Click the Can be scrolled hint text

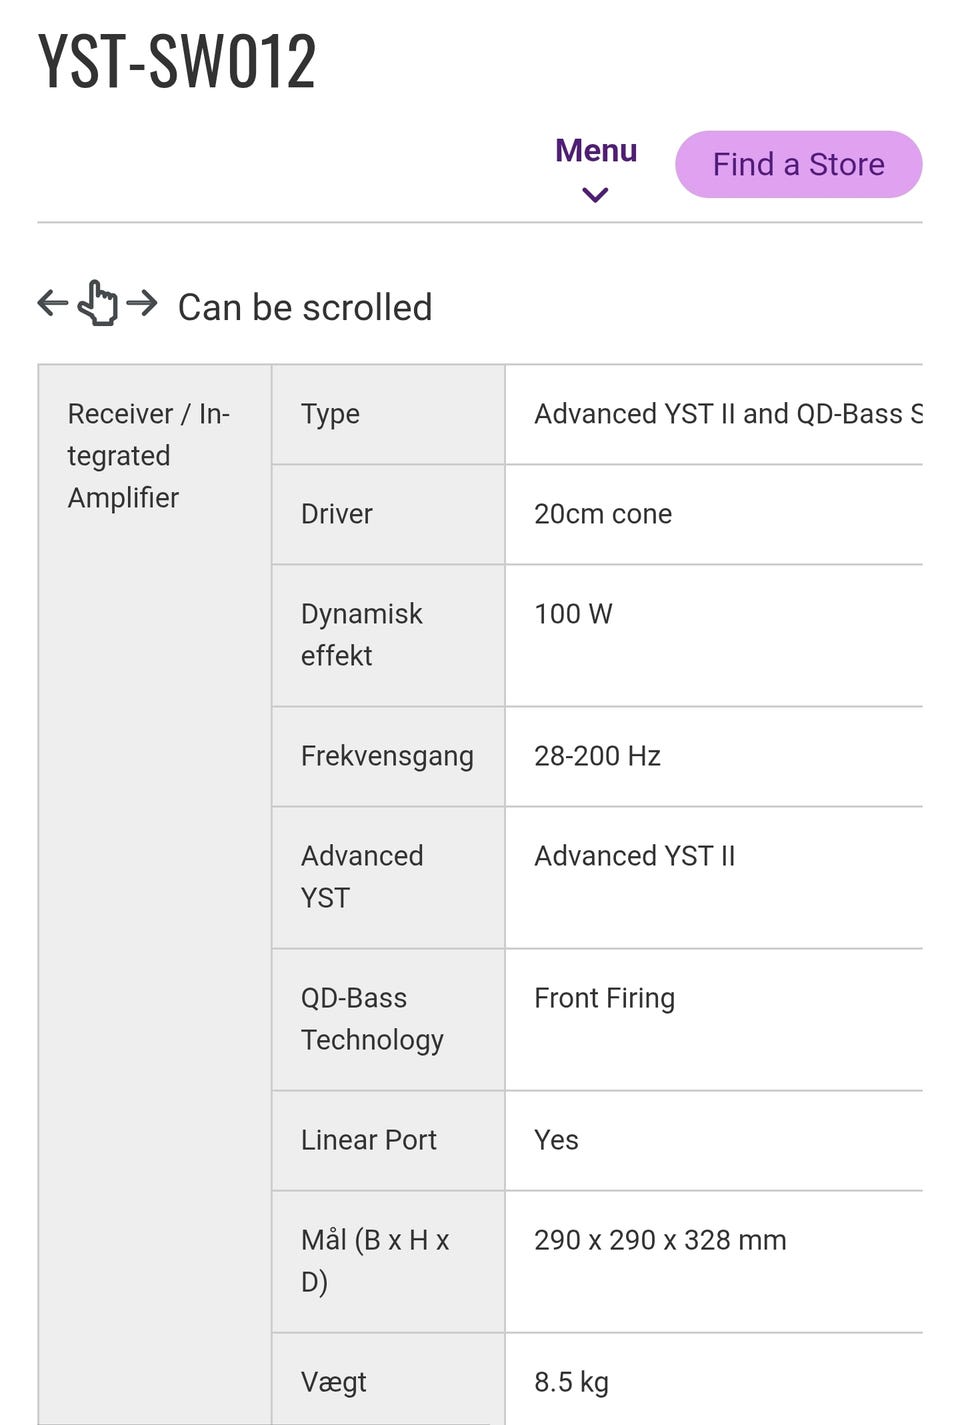[305, 307]
